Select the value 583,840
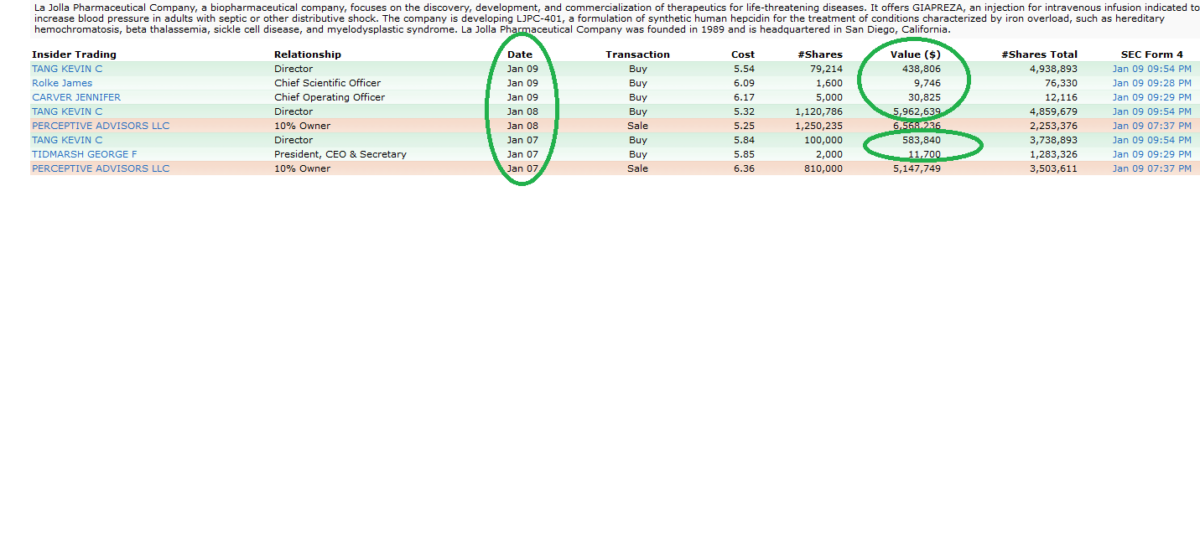 coord(923,140)
